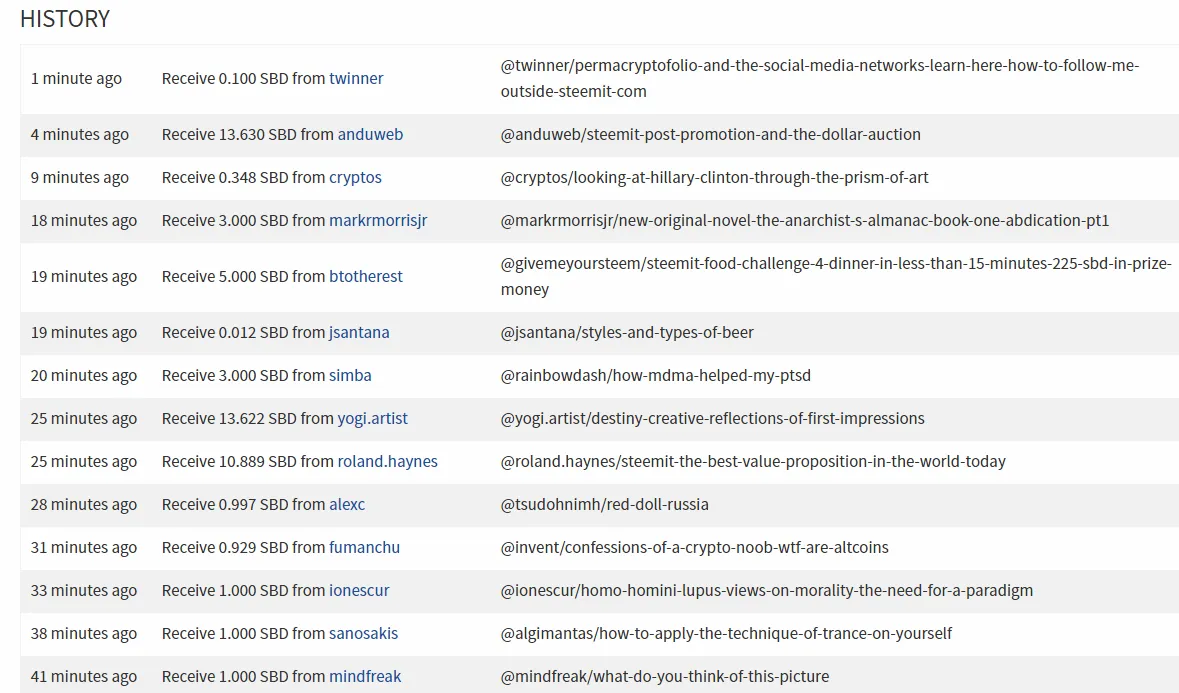Open markrmorrisjr's profile link
The width and height of the screenshot is (1179, 693).
378,220
